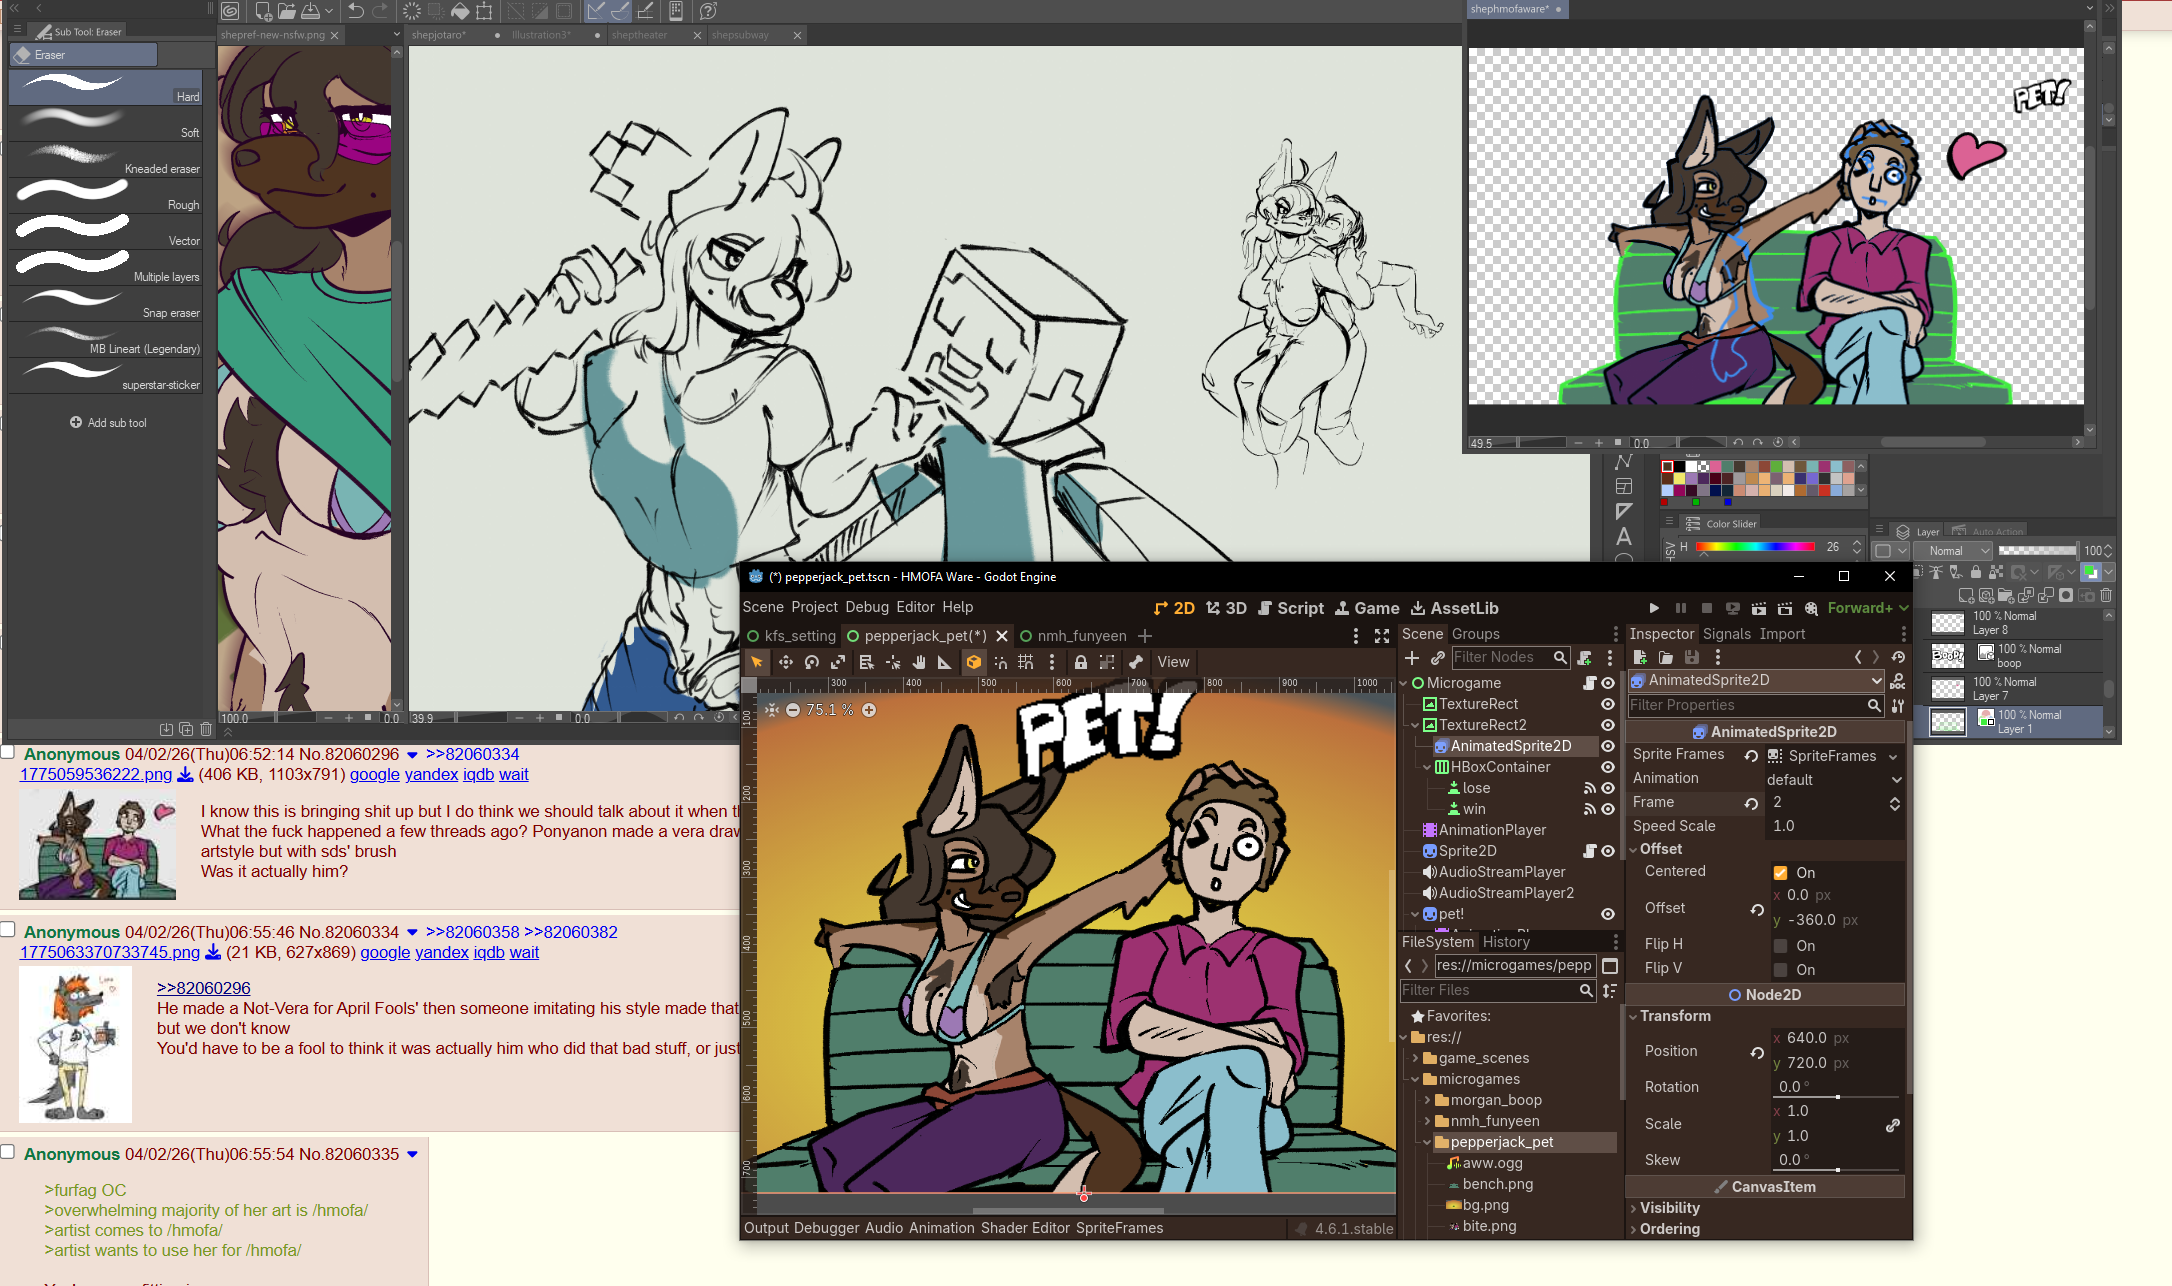Click the add new node plus icon
This screenshot has width=2172, height=1286.
[x=1412, y=657]
